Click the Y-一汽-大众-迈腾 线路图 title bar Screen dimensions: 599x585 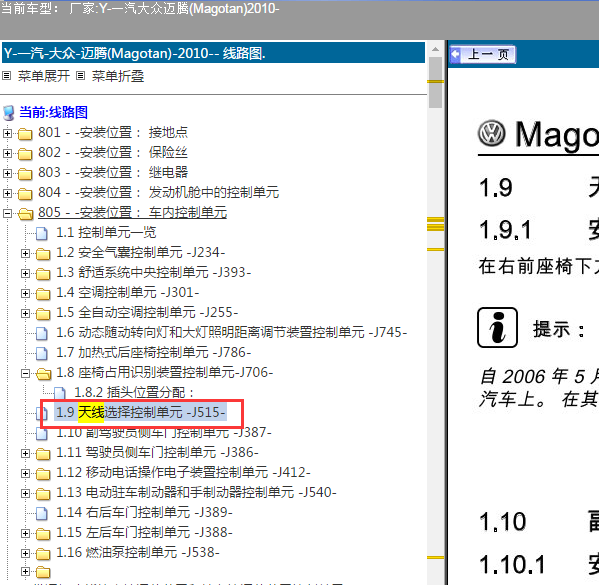pos(213,53)
